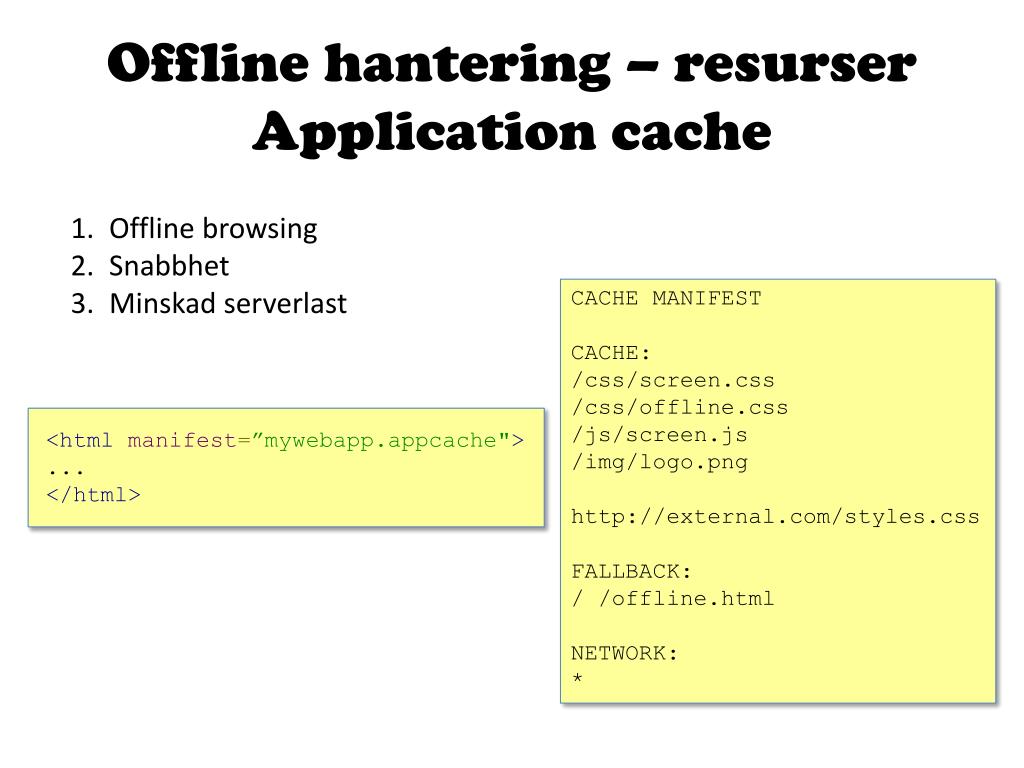Viewport: 1024px width, 768px height.
Task: Click the html manifest="mywebapp.appcache" code line
Action: click(x=285, y=440)
